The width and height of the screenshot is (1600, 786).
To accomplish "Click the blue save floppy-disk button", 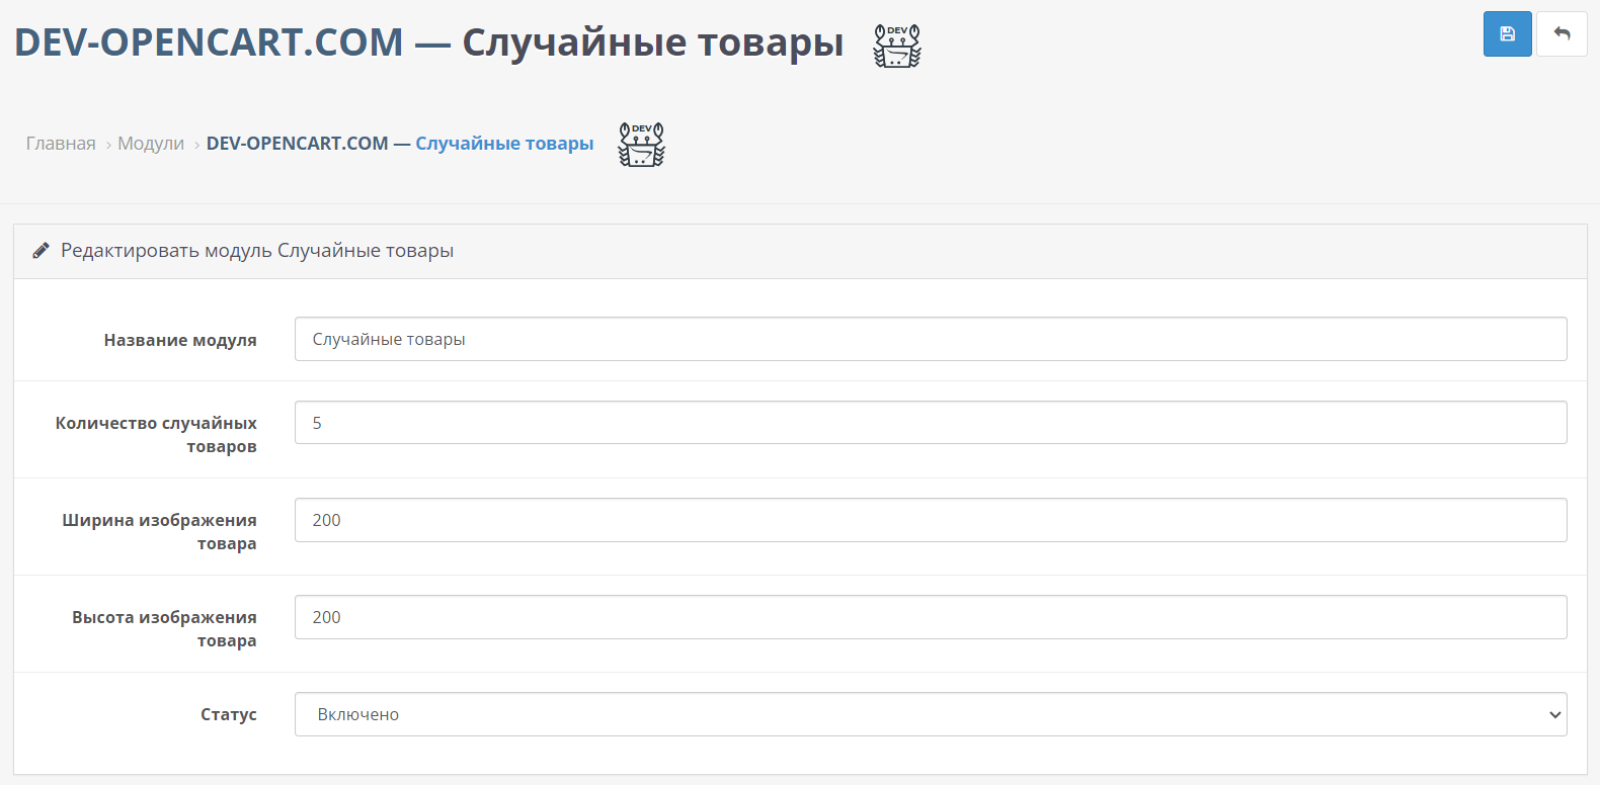I will tap(1507, 34).
